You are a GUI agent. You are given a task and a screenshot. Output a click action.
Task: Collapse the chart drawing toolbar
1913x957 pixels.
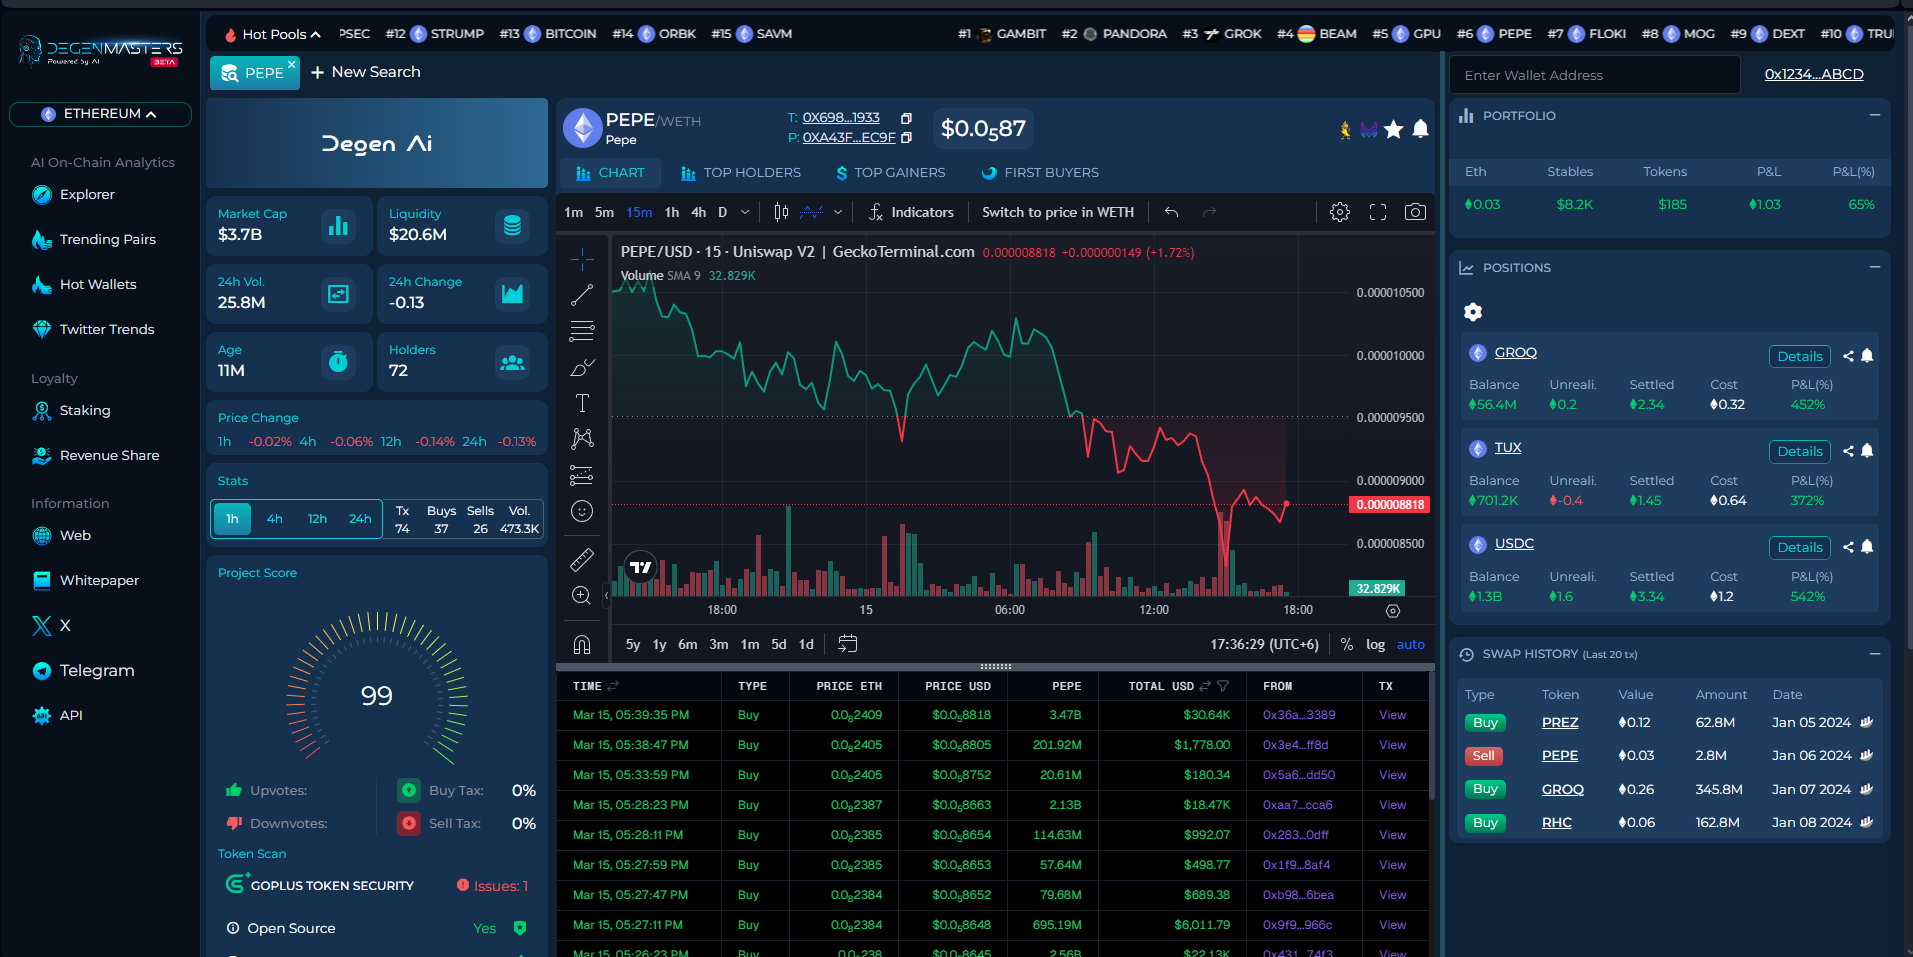tap(606, 595)
